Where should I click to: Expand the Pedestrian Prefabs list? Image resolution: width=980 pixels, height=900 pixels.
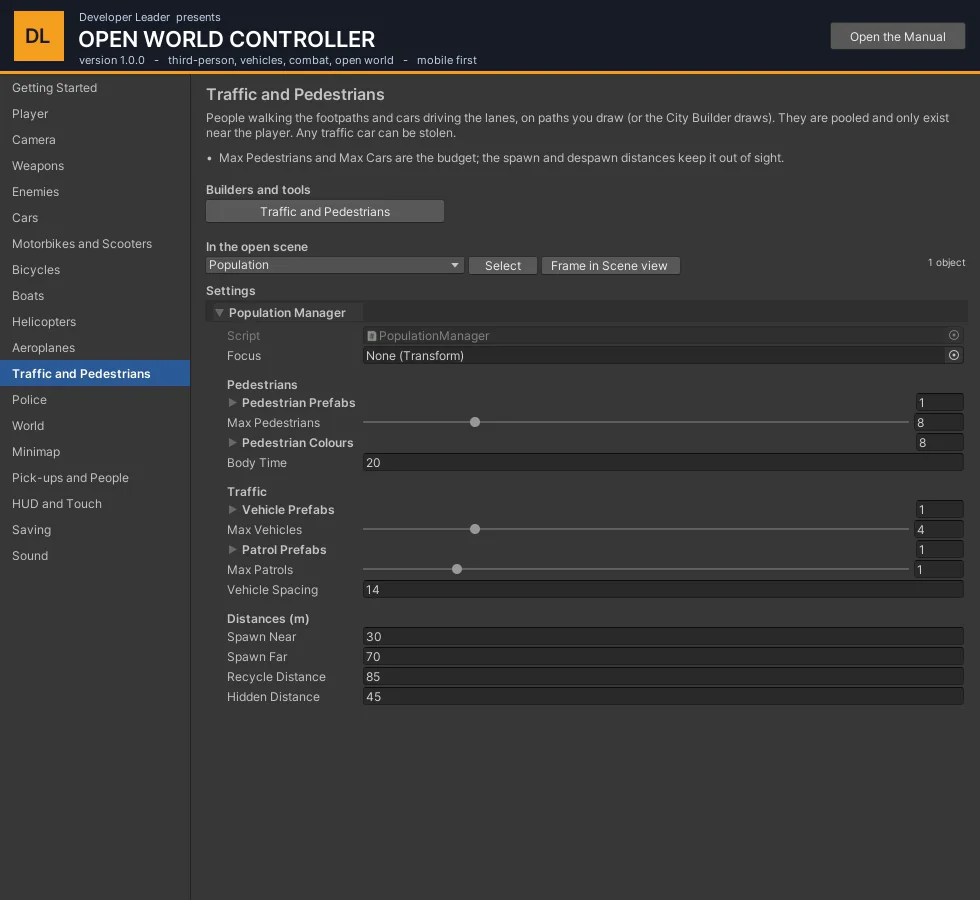coord(232,402)
